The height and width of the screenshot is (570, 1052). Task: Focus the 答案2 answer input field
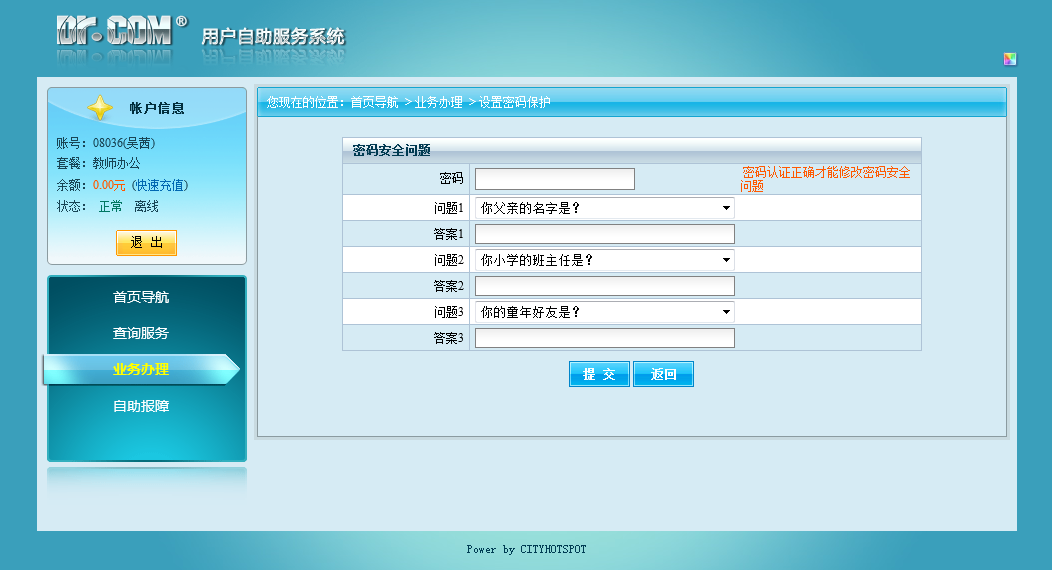click(x=604, y=286)
